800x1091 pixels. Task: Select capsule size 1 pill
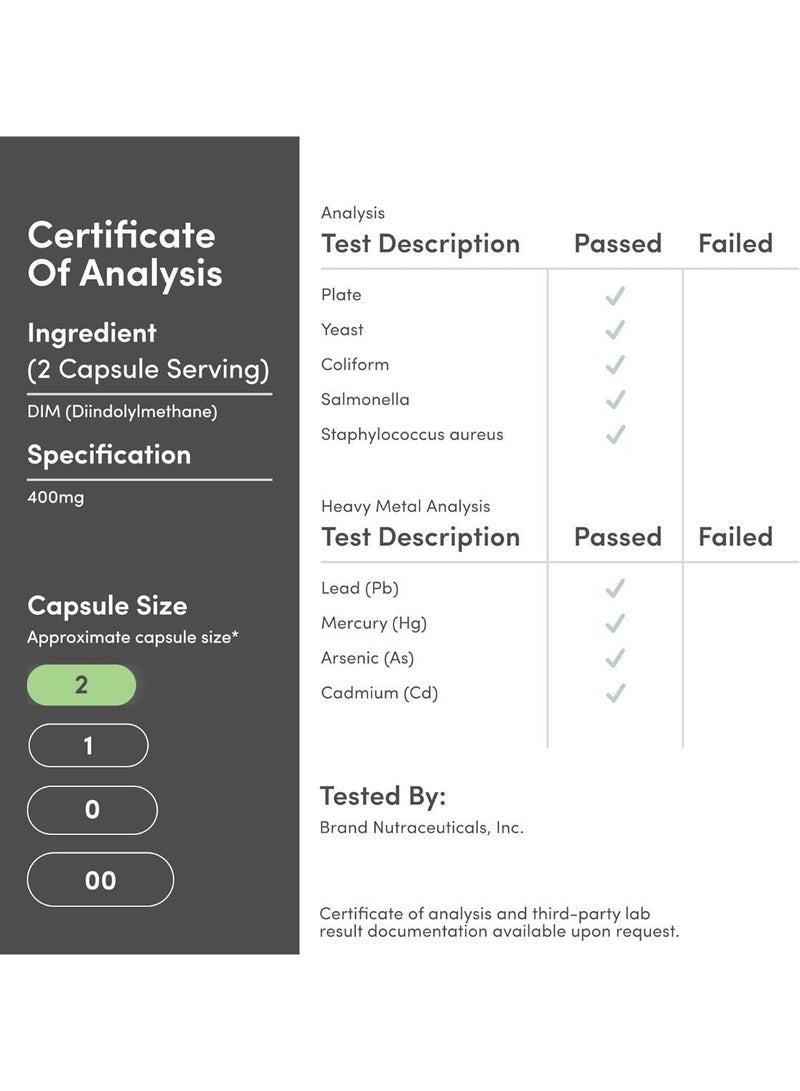tap(88, 745)
